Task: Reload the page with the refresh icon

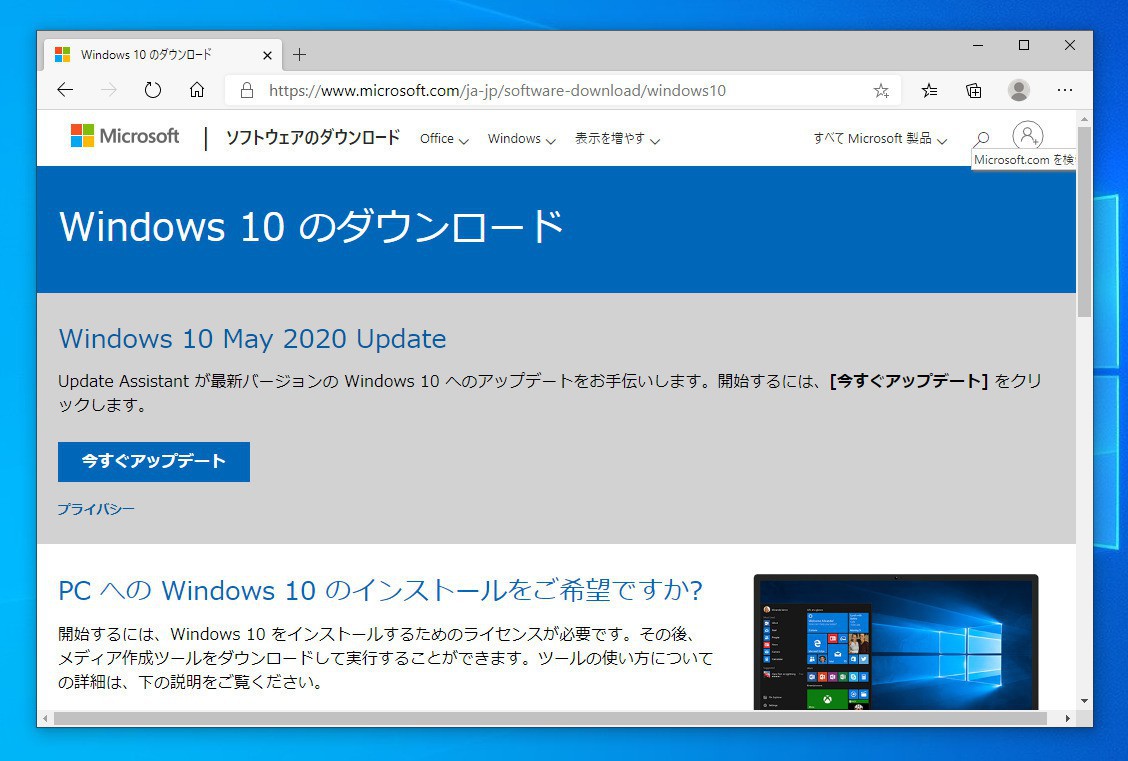Action: pyautogui.click(x=153, y=90)
